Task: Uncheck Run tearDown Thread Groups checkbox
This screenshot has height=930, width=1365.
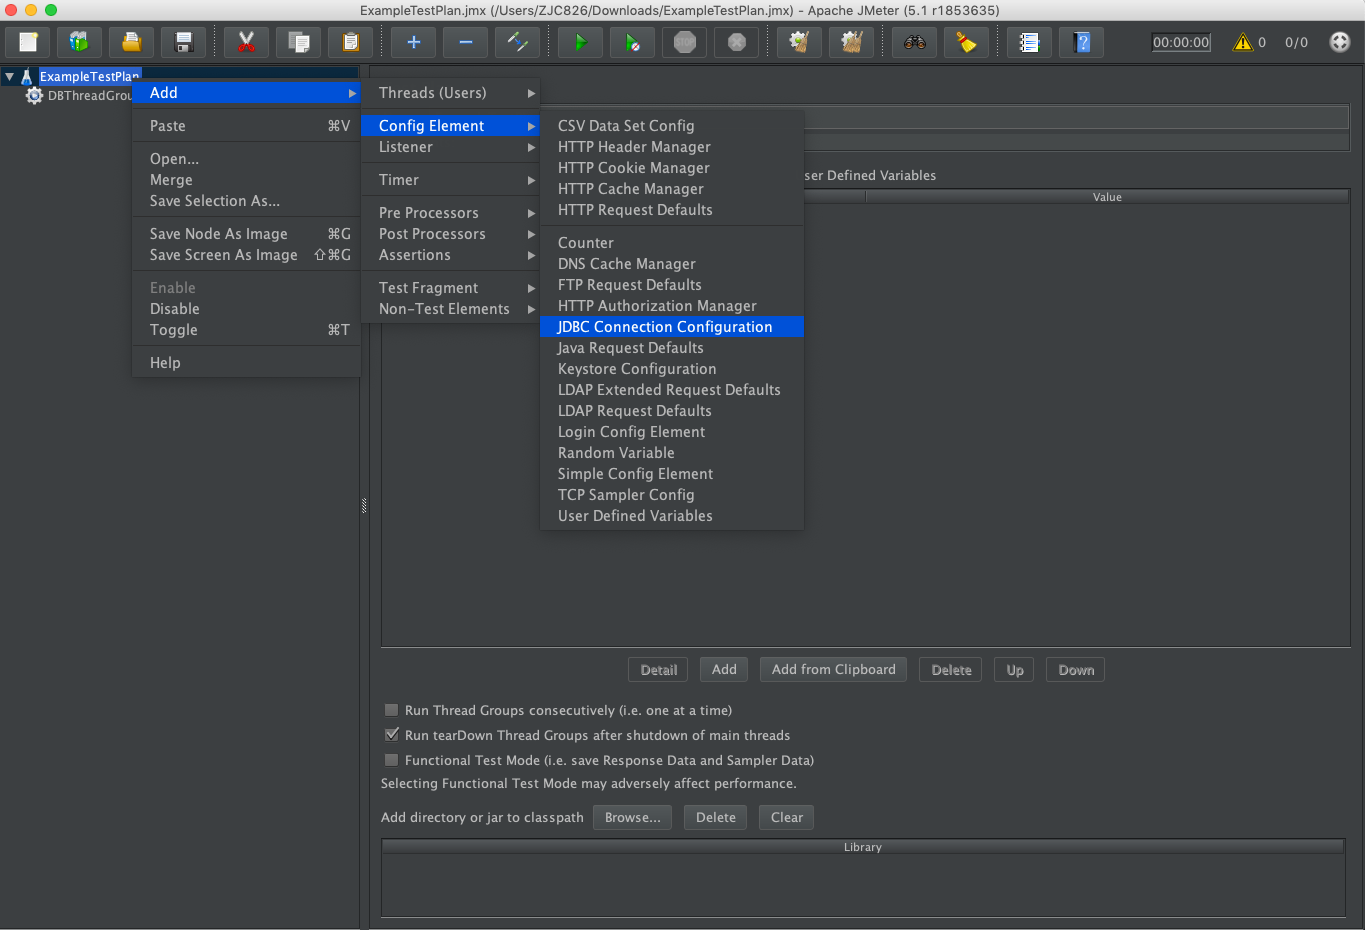Action: coord(392,735)
